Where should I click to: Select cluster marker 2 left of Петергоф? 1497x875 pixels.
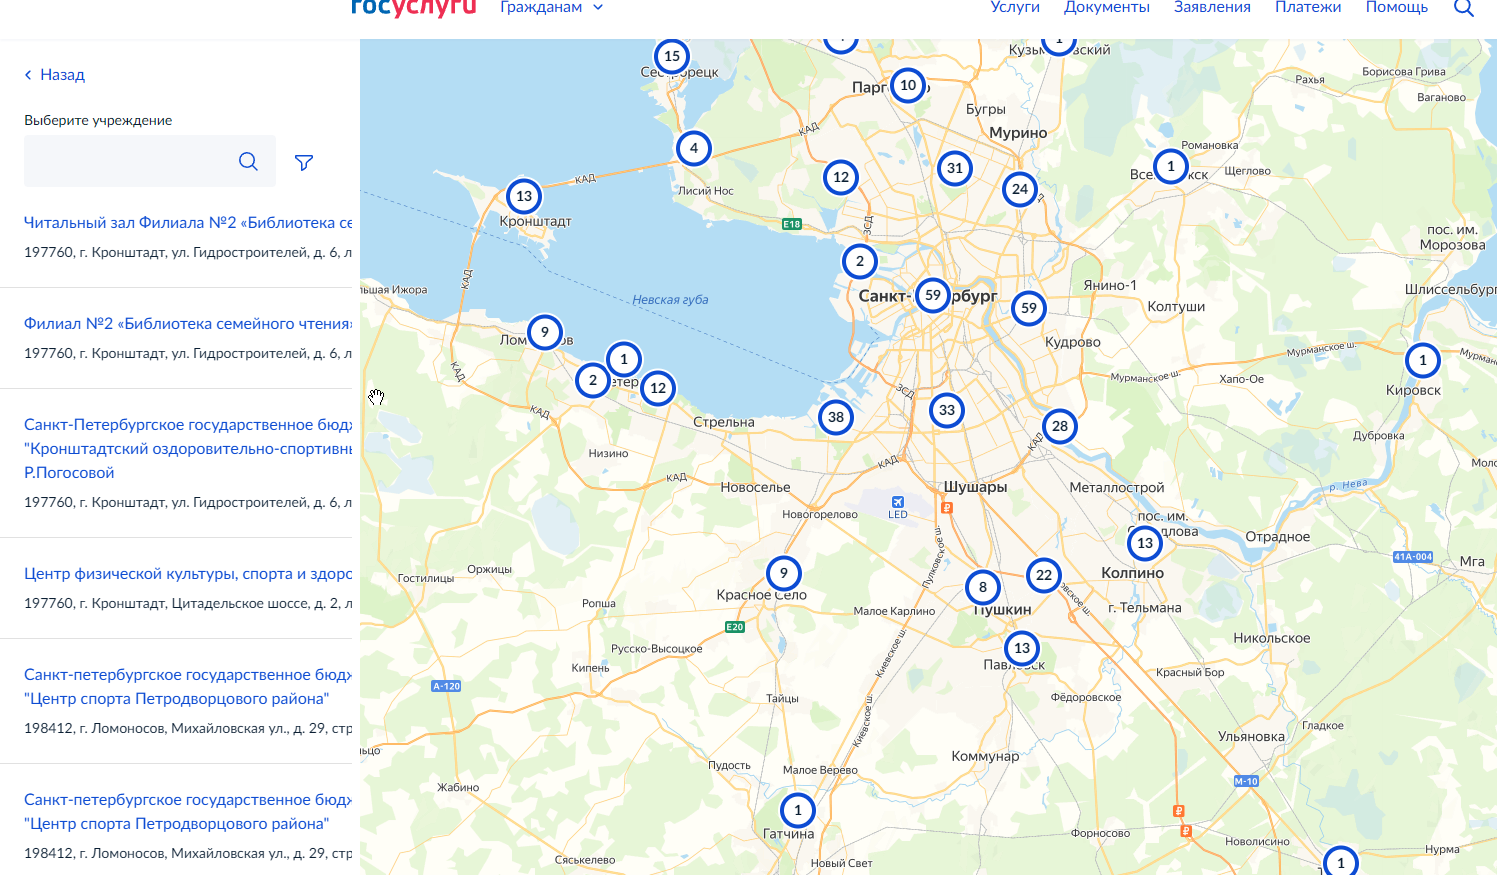(593, 380)
